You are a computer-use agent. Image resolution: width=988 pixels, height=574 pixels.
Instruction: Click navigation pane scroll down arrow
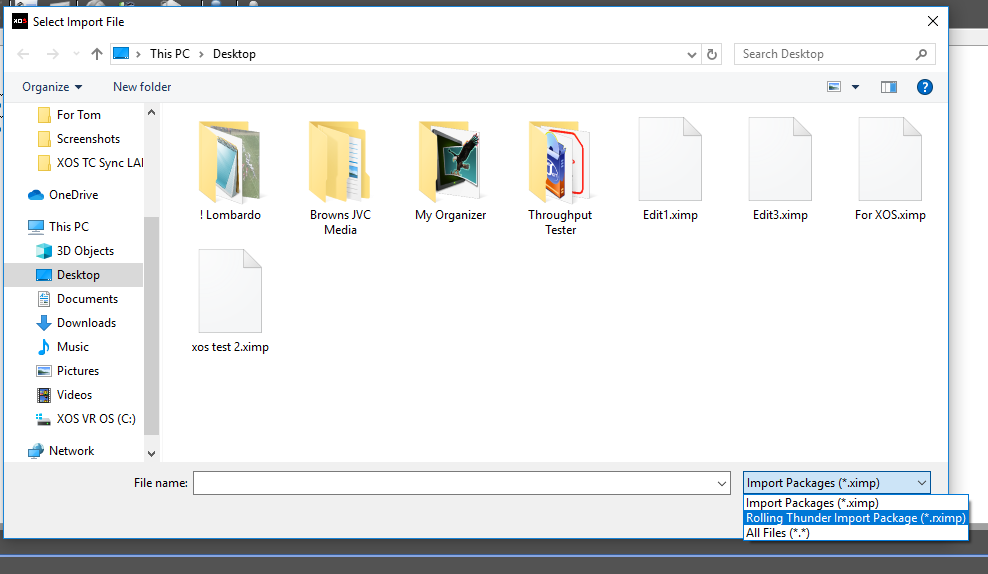pyautogui.click(x=151, y=454)
